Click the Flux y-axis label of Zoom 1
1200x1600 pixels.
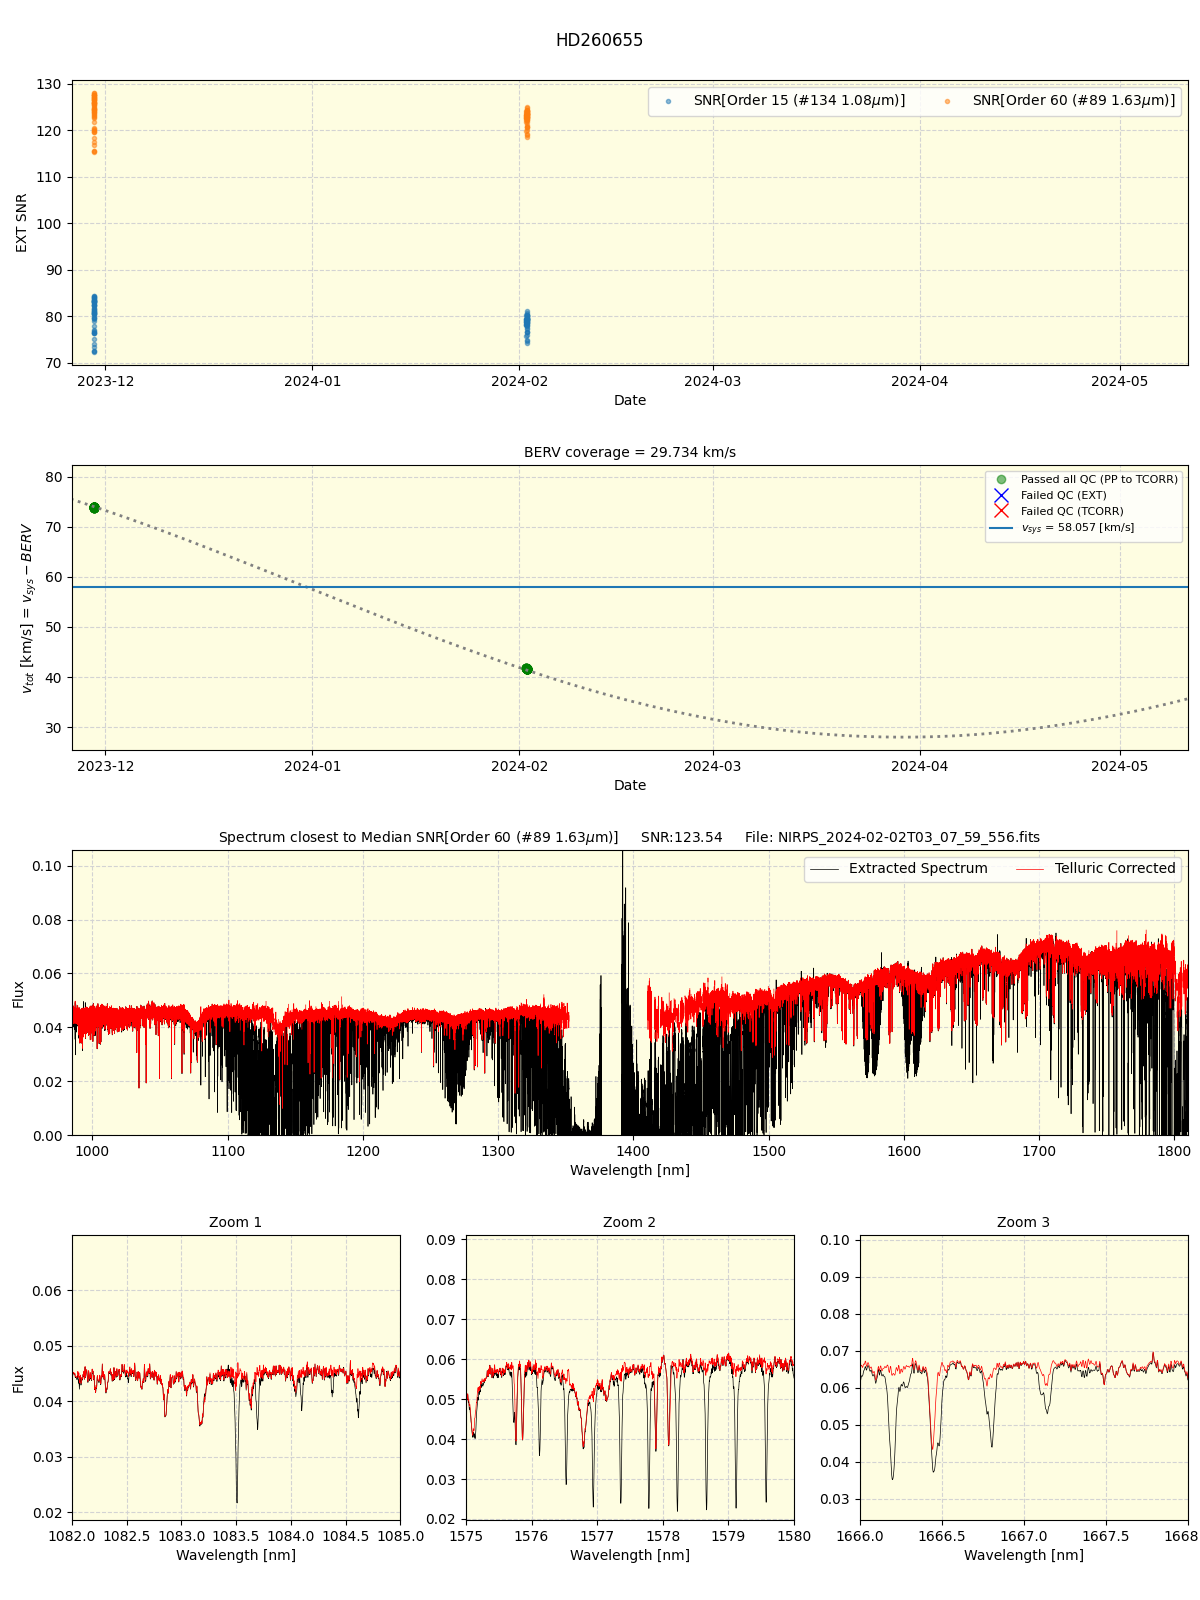click(x=18, y=1379)
